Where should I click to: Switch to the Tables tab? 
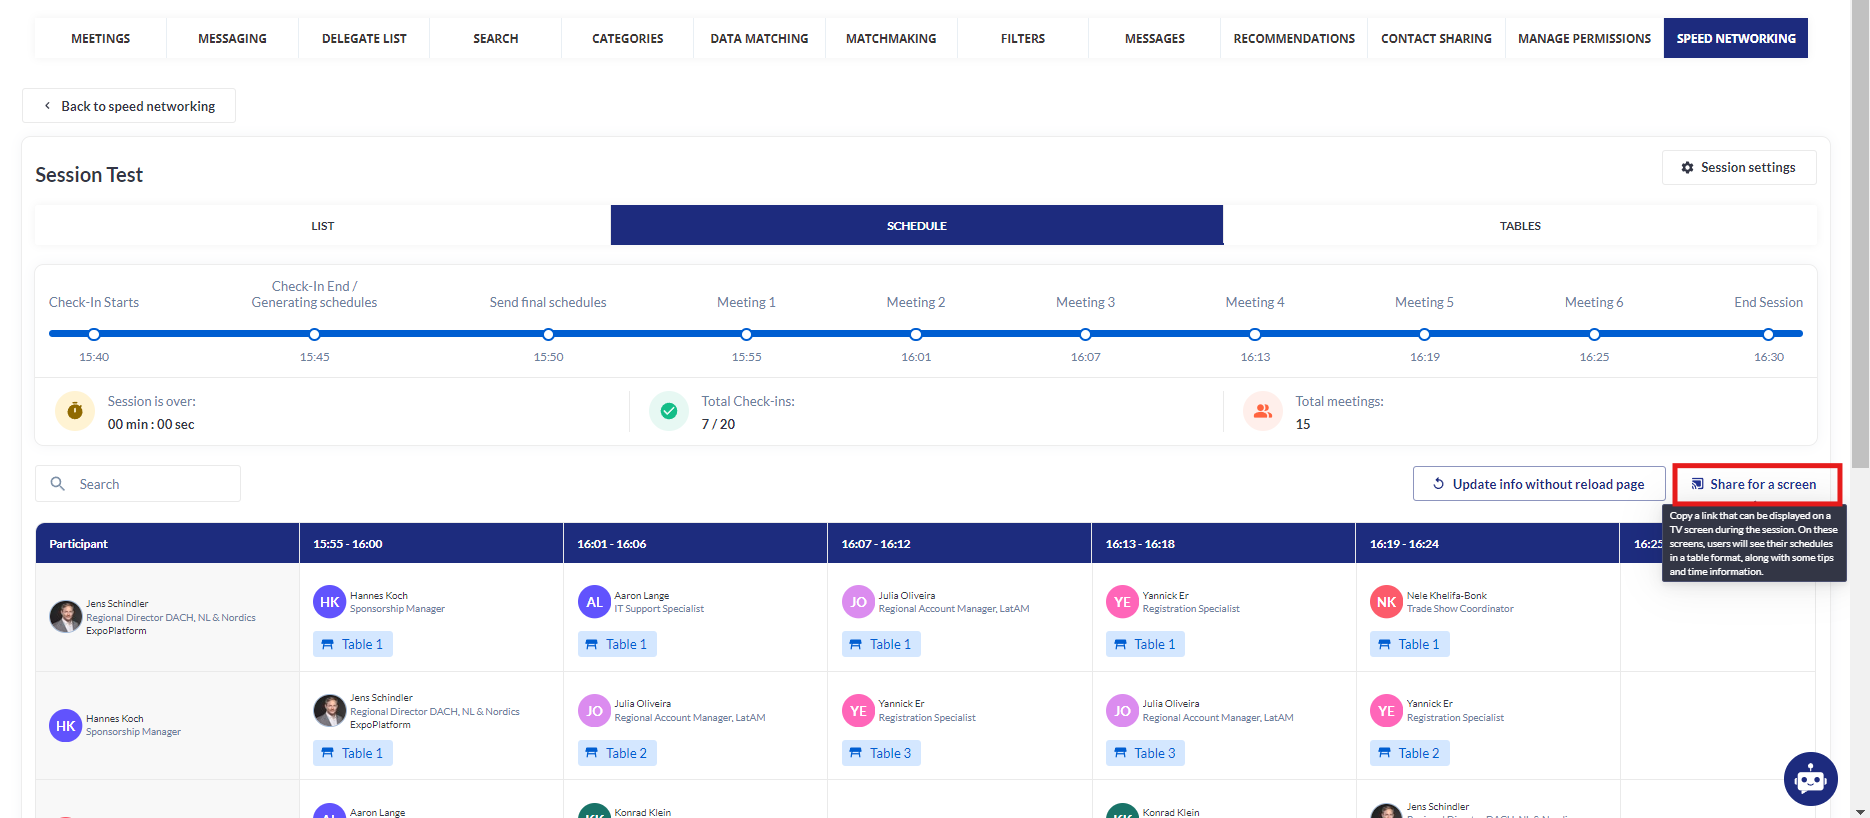click(x=1519, y=226)
